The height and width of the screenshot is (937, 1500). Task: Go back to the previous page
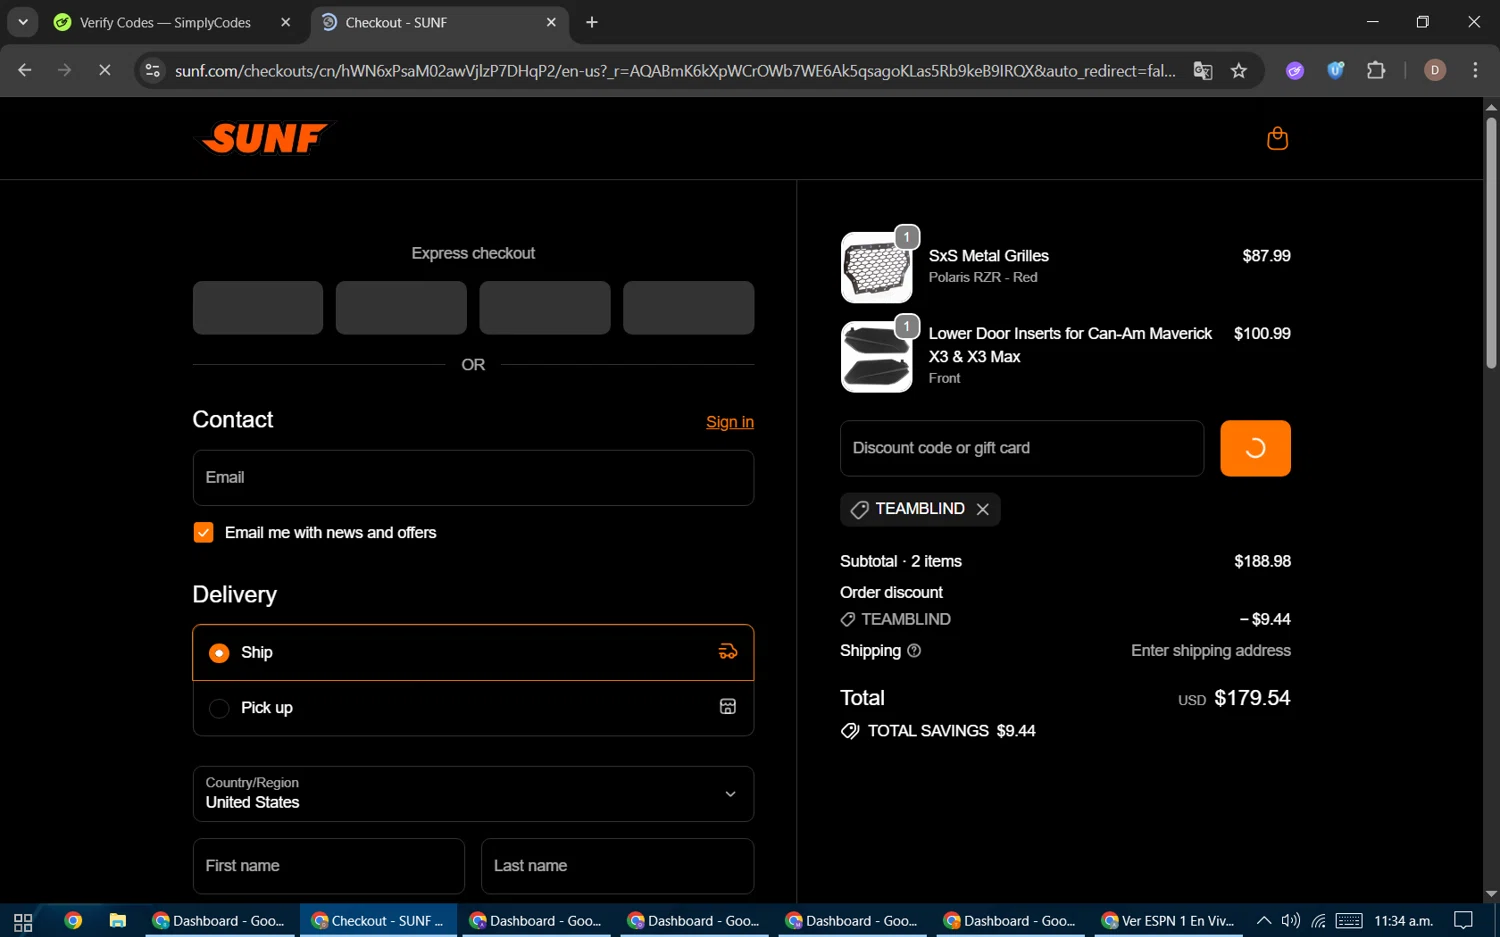coord(25,70)
